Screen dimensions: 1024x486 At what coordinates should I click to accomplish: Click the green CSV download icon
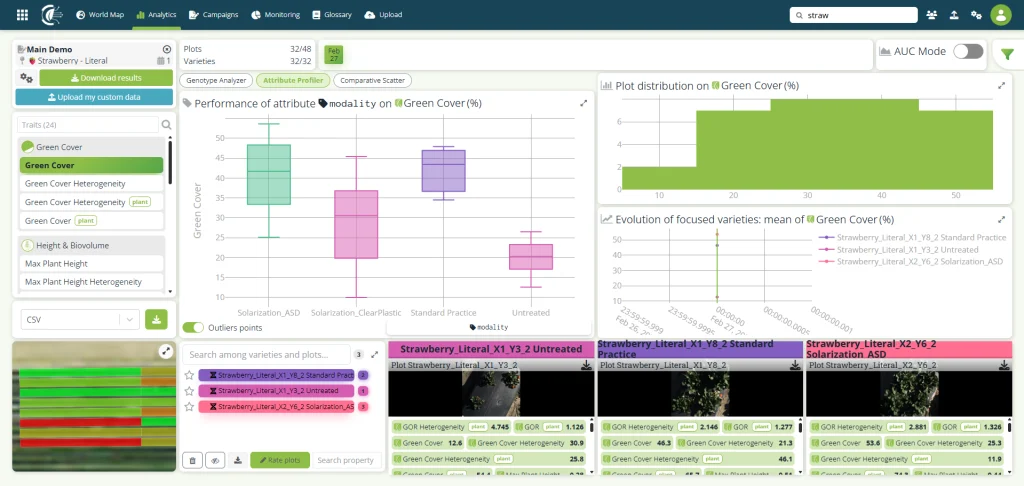click(x=156, y=319)
